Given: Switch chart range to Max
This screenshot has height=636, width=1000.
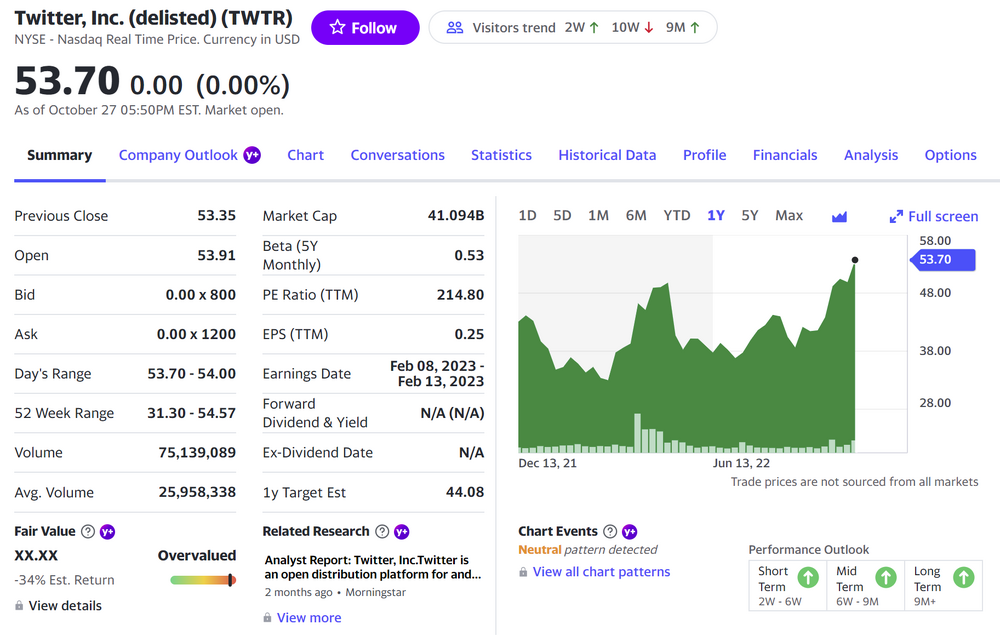Looking at the screenshot, I should click(789, 216).
